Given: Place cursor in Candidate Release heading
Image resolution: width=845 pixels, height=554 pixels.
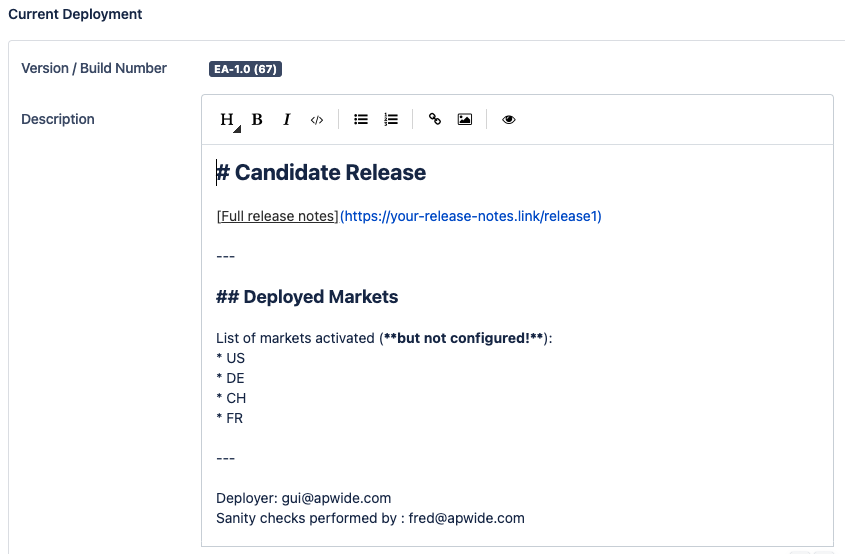Looking at the screenshot, I should (330, 173).
